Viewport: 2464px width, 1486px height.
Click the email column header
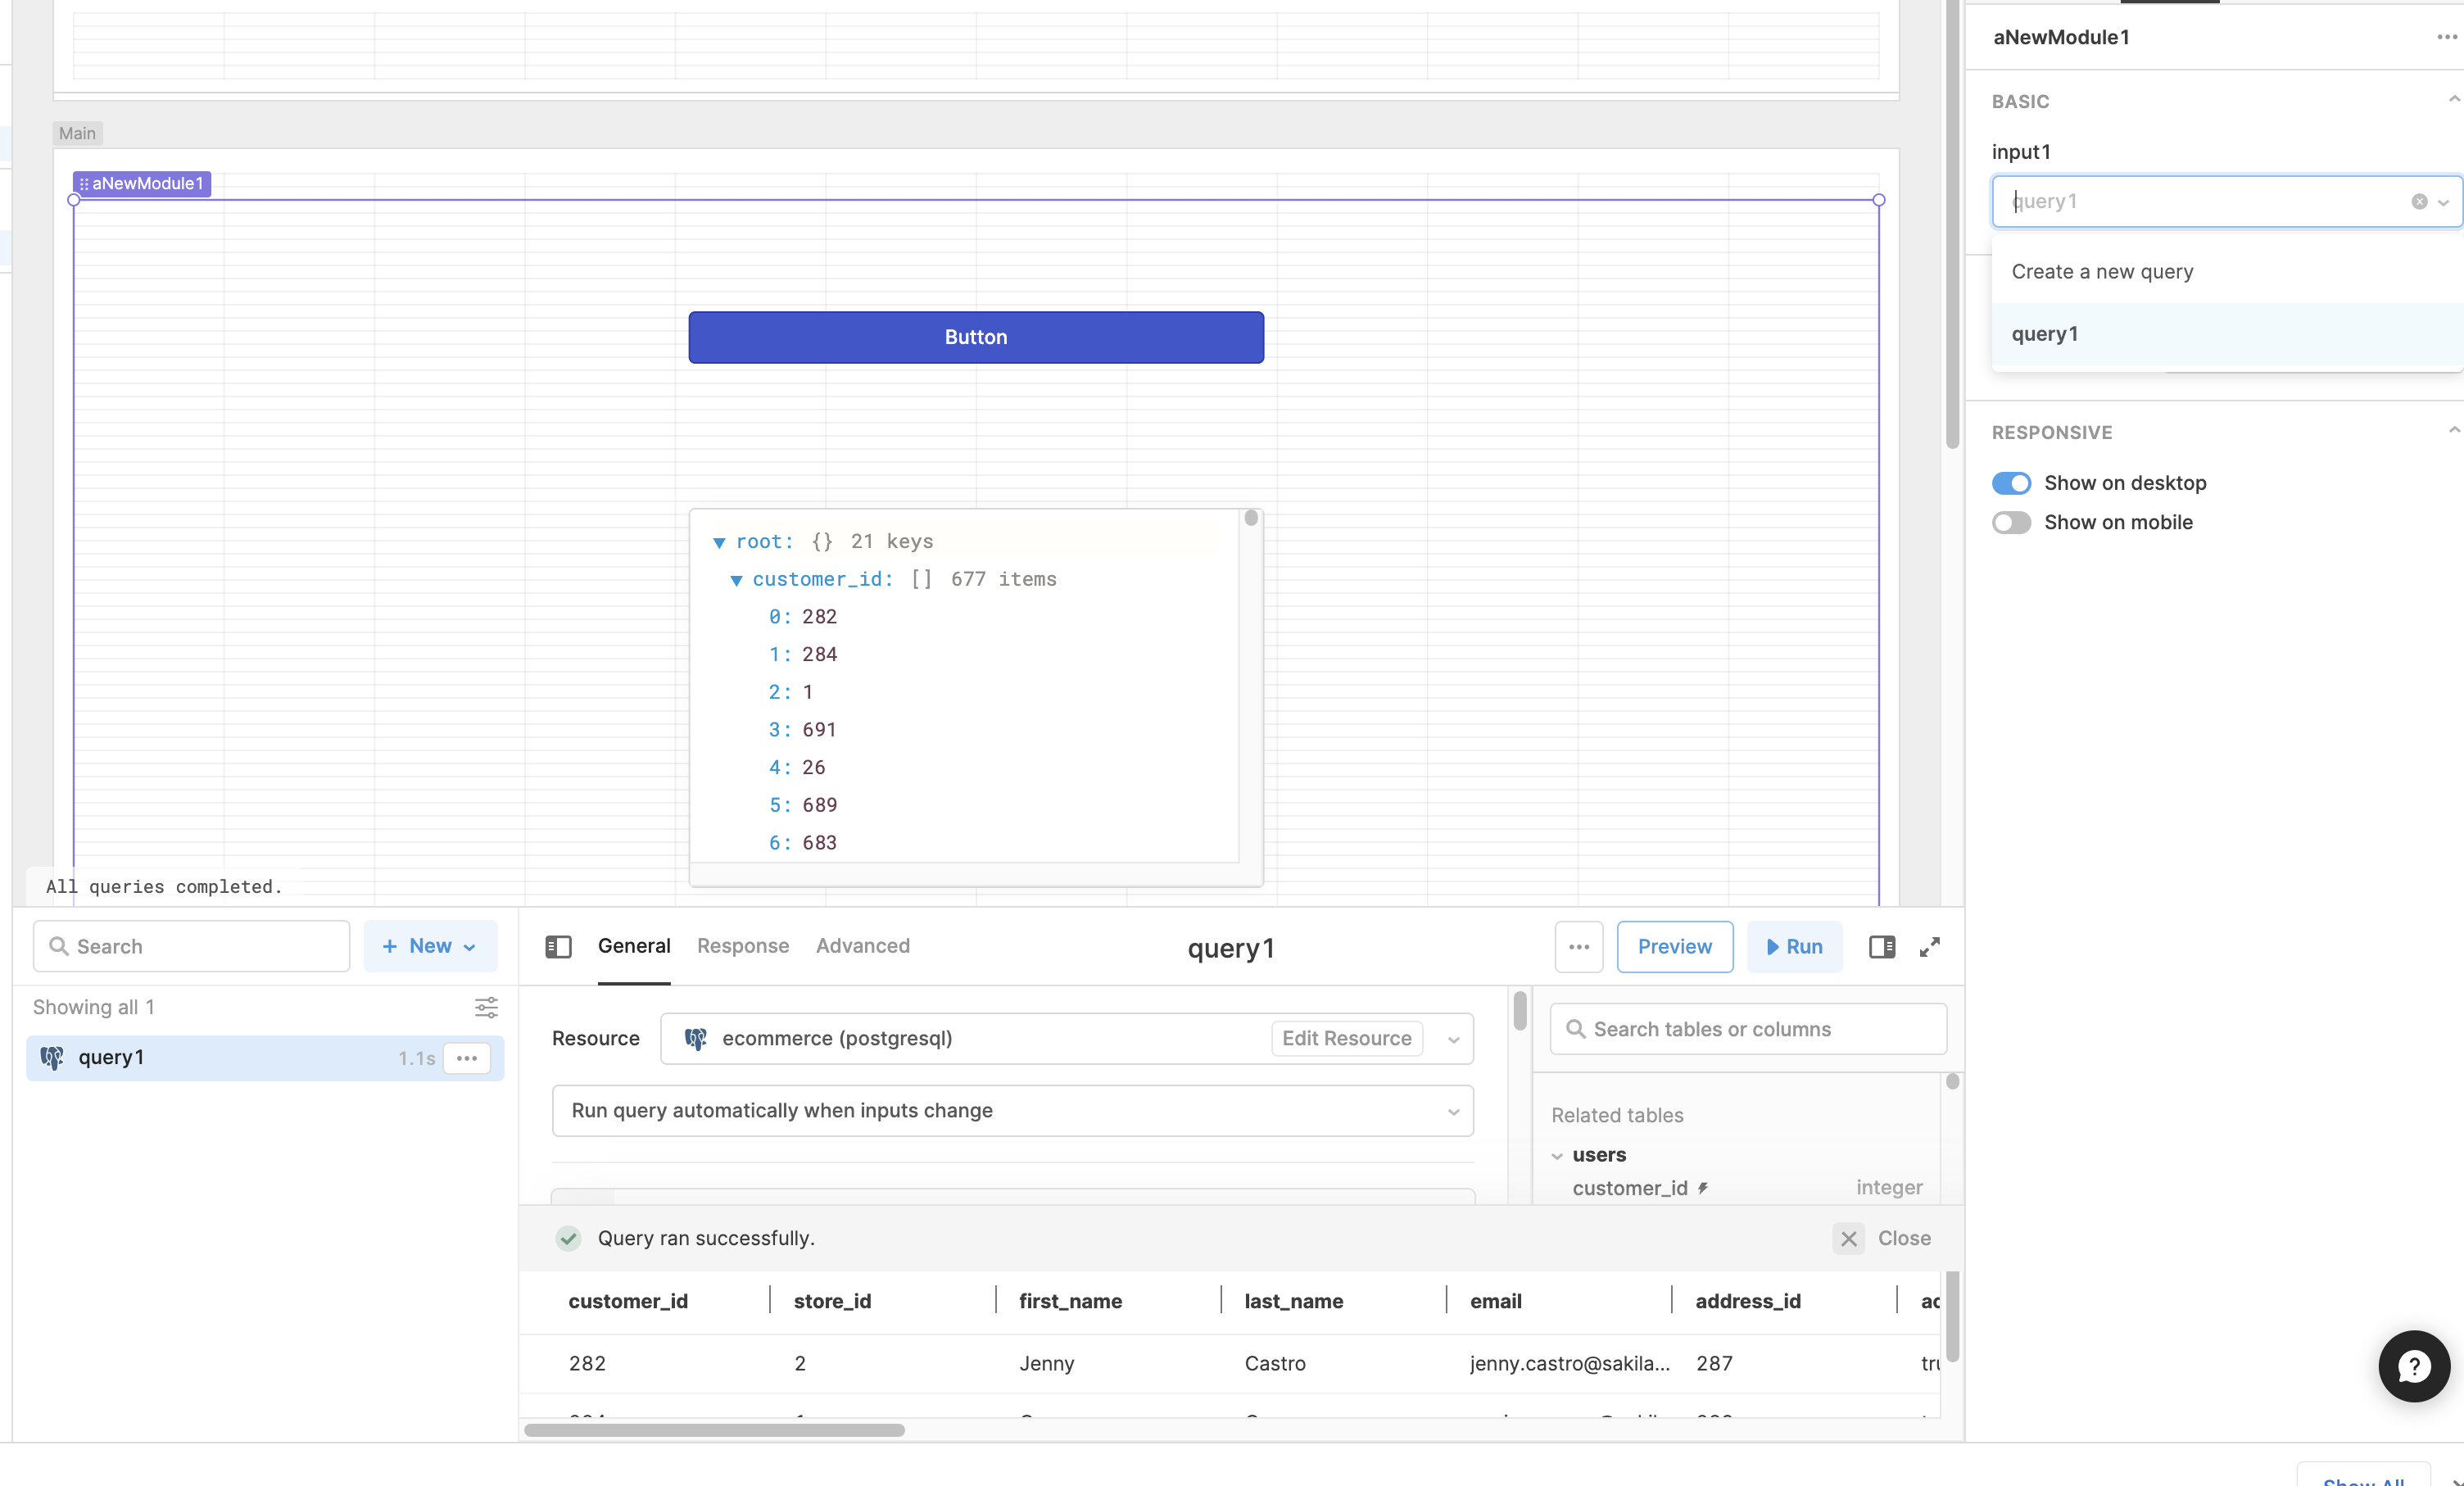[x=1495, y=1301]
